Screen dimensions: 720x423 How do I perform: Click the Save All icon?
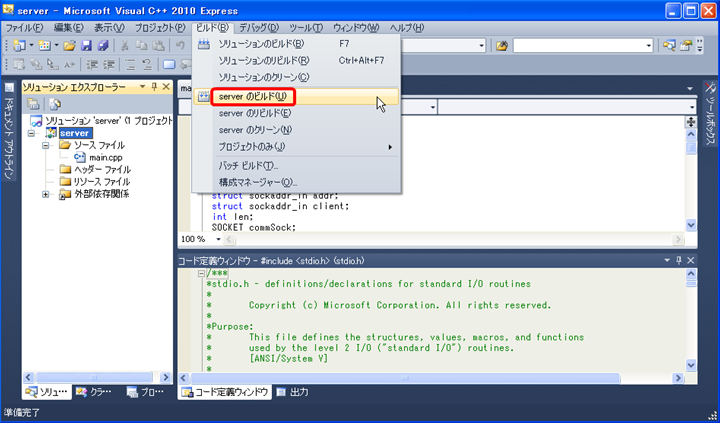(x=103, y=45)
